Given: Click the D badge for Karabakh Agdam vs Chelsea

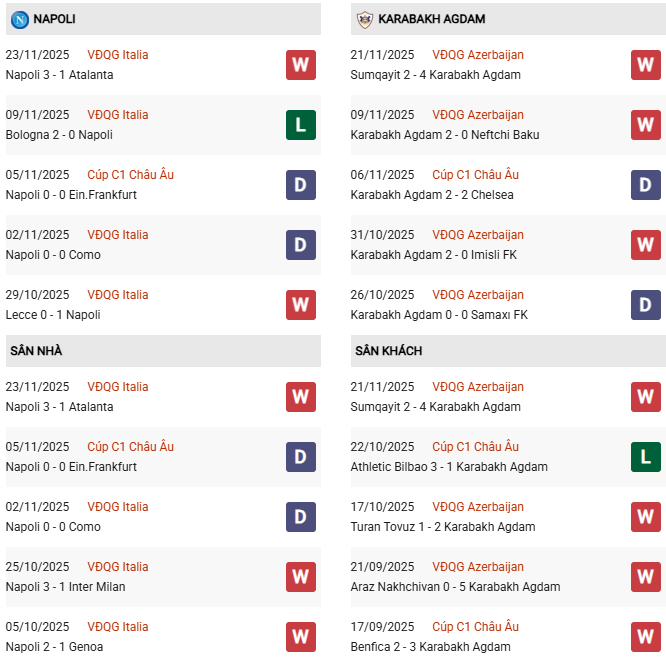Looking at the screenshot, I should click(x=646, y=185).
